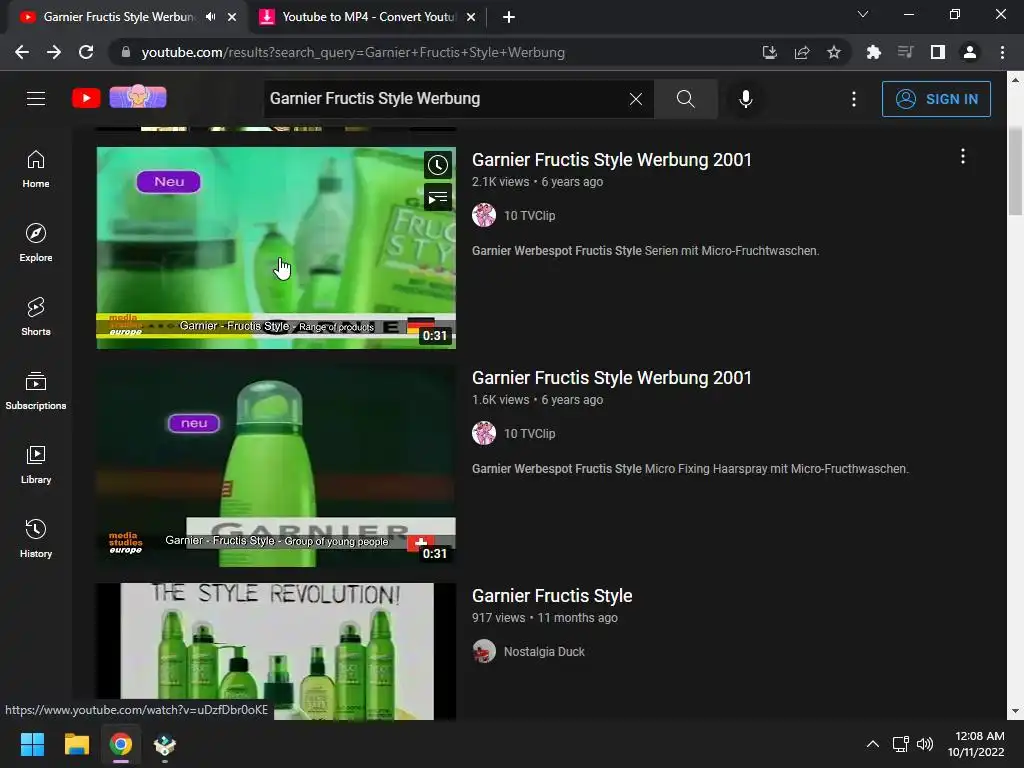
Task: Click the YouTube logo
Action: pos(86,99)
